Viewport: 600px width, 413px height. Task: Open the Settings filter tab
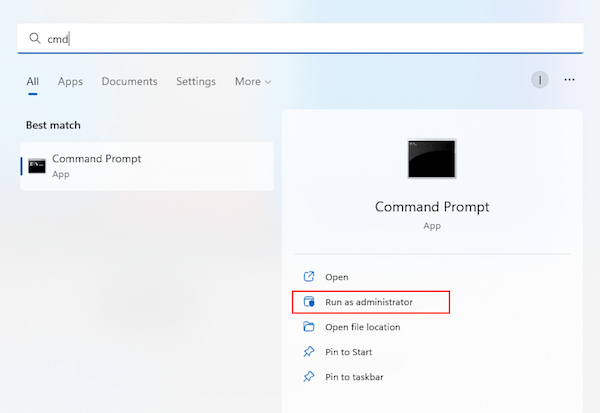tap(196, 81)
